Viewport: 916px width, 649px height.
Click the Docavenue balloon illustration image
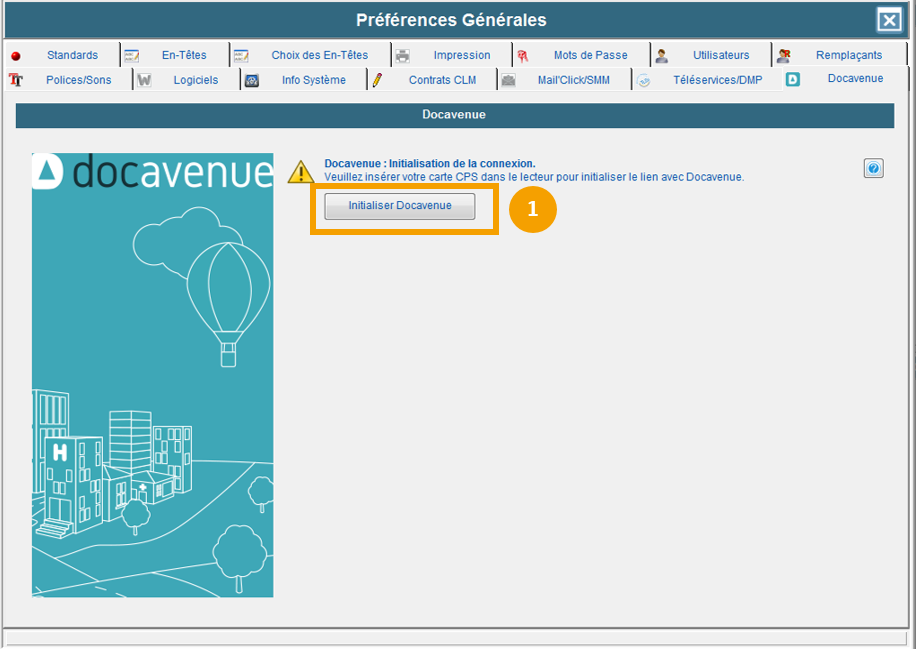tap(152, 375)
